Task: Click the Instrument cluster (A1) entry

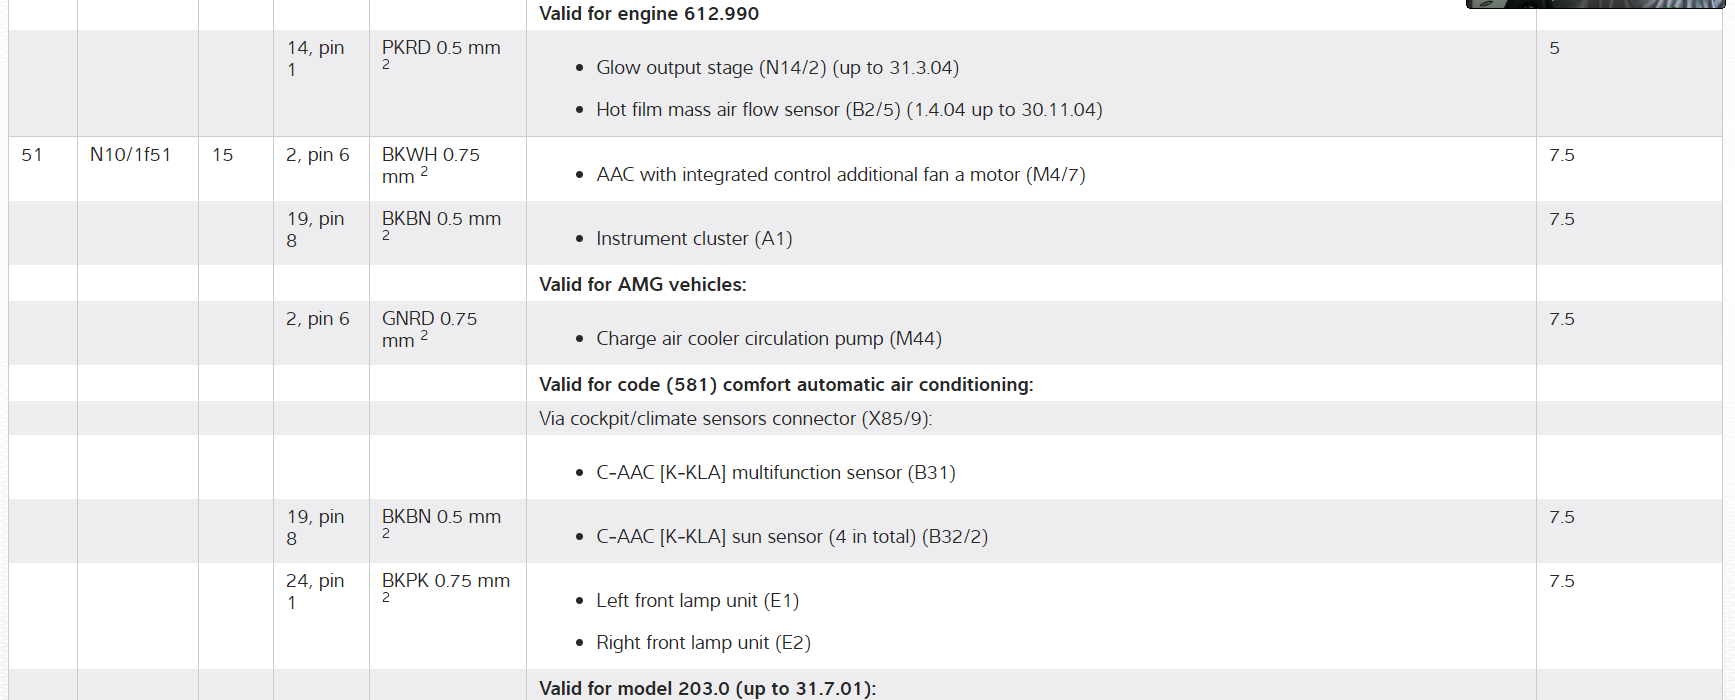Action: click(x=693, y=239)
